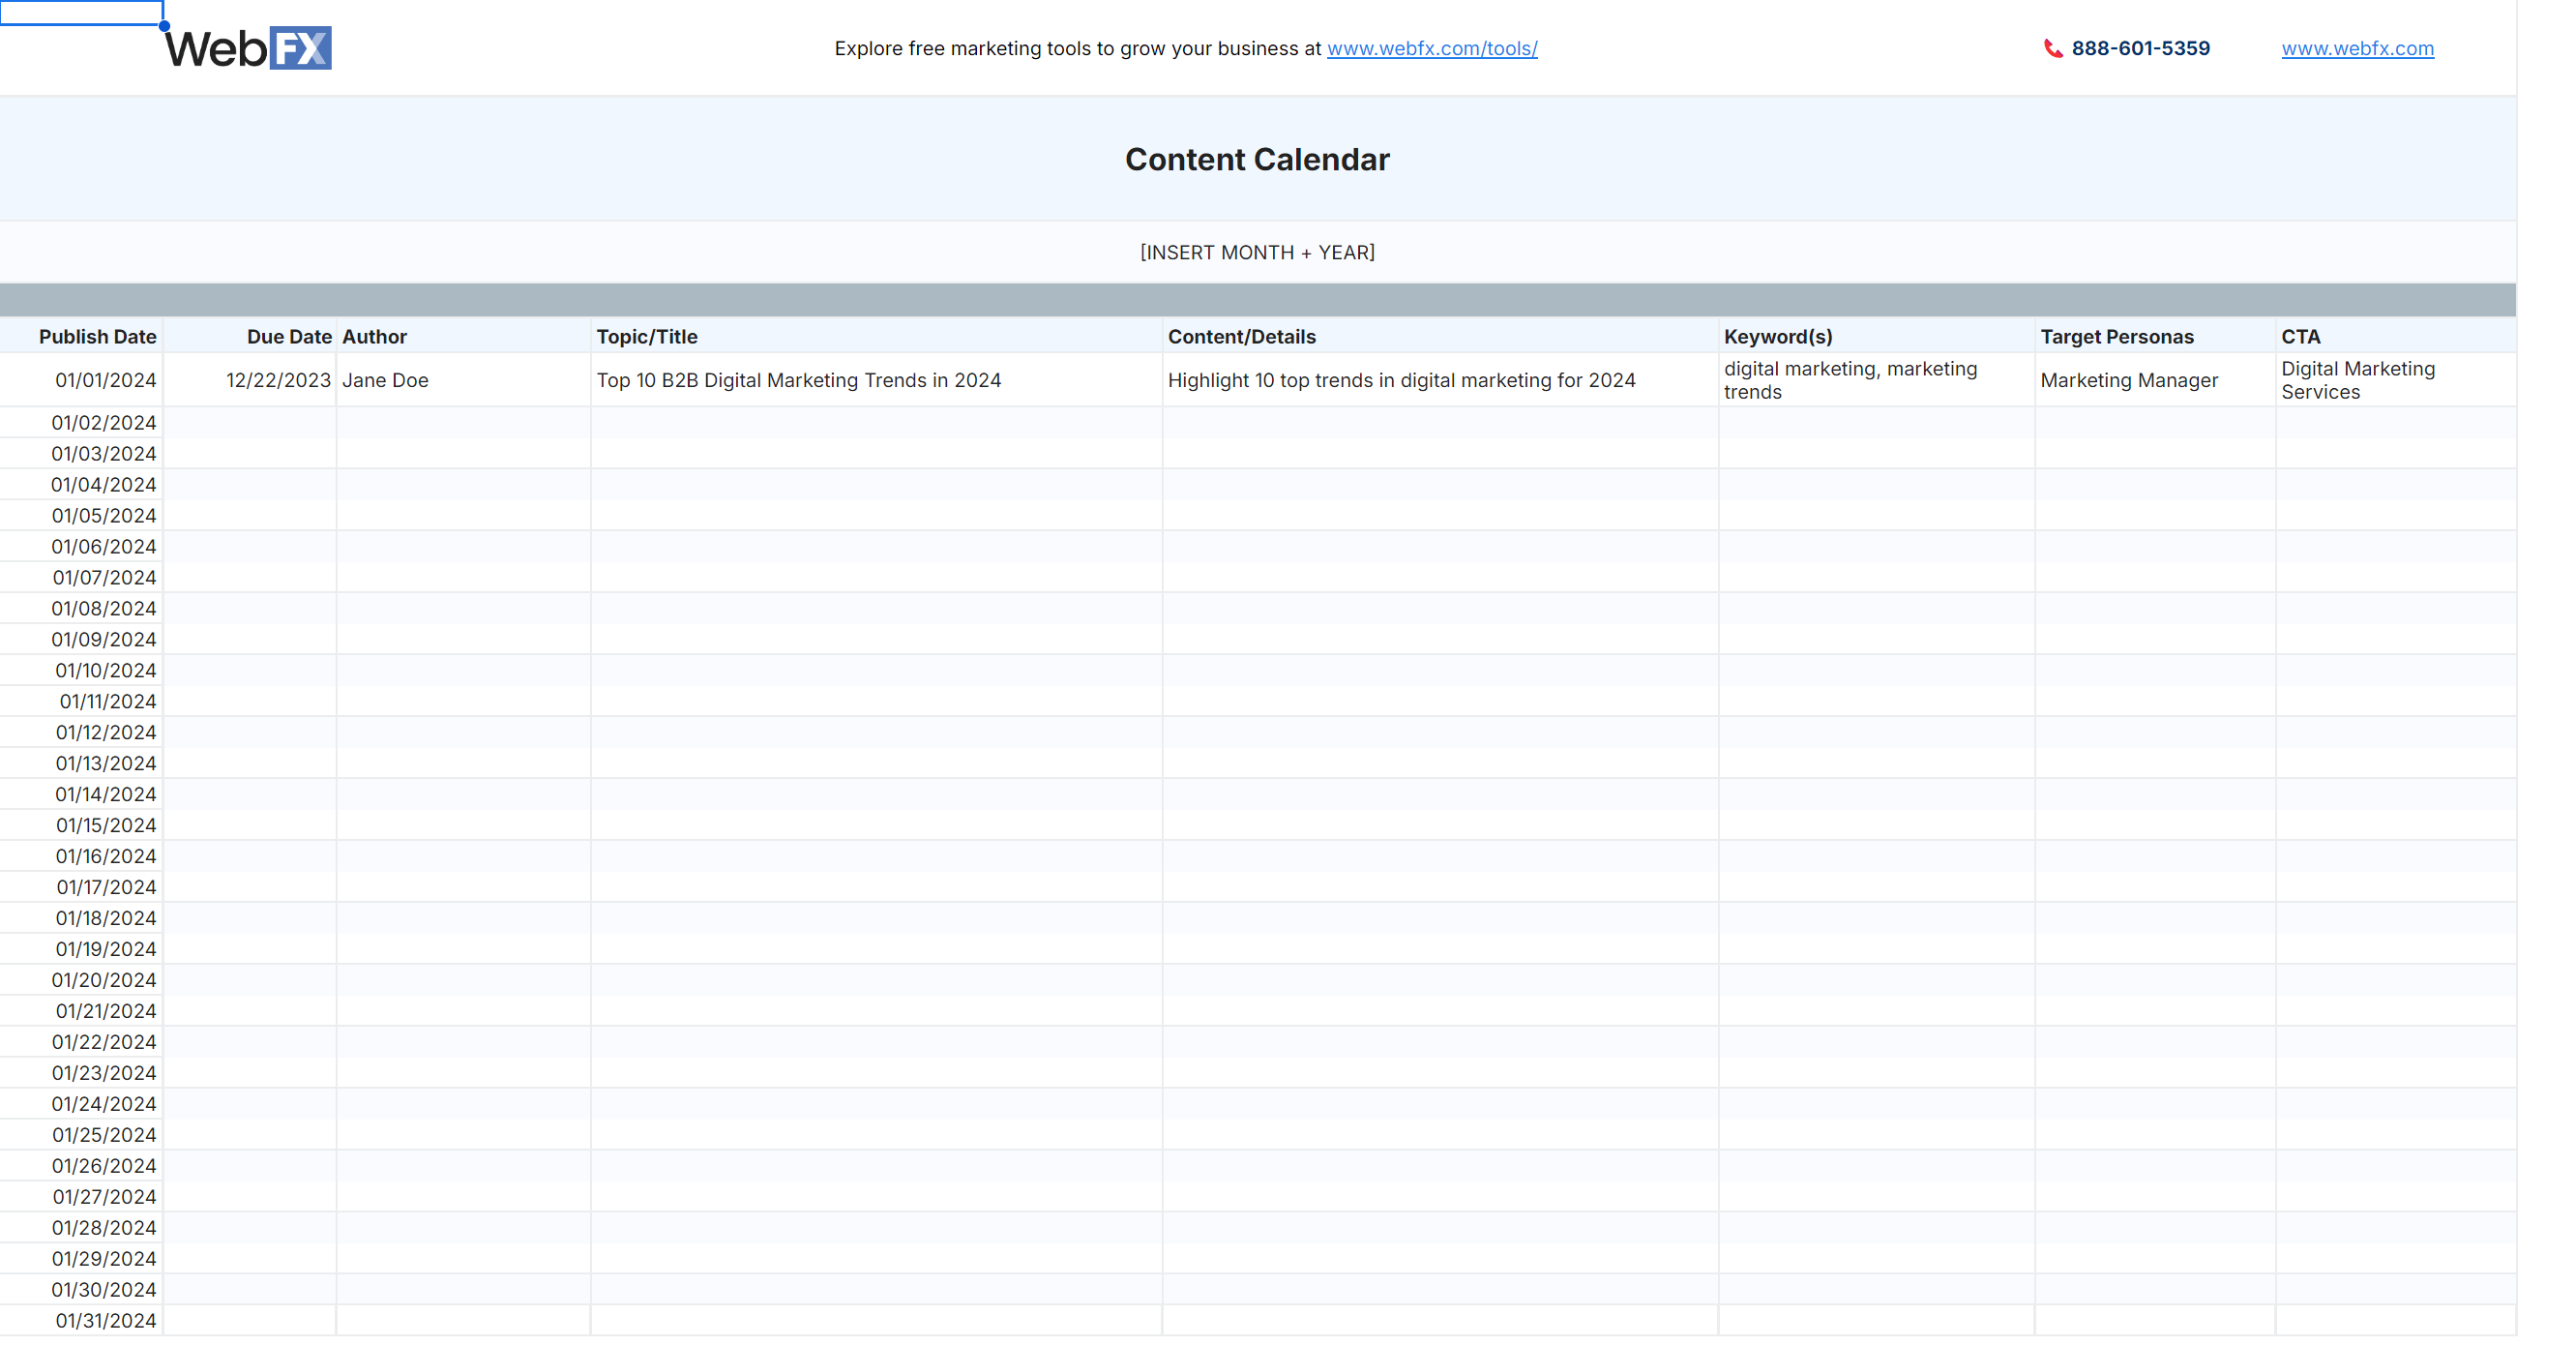
Task: Select the 01/19/2024 date cell
Action: pos(81,949)
